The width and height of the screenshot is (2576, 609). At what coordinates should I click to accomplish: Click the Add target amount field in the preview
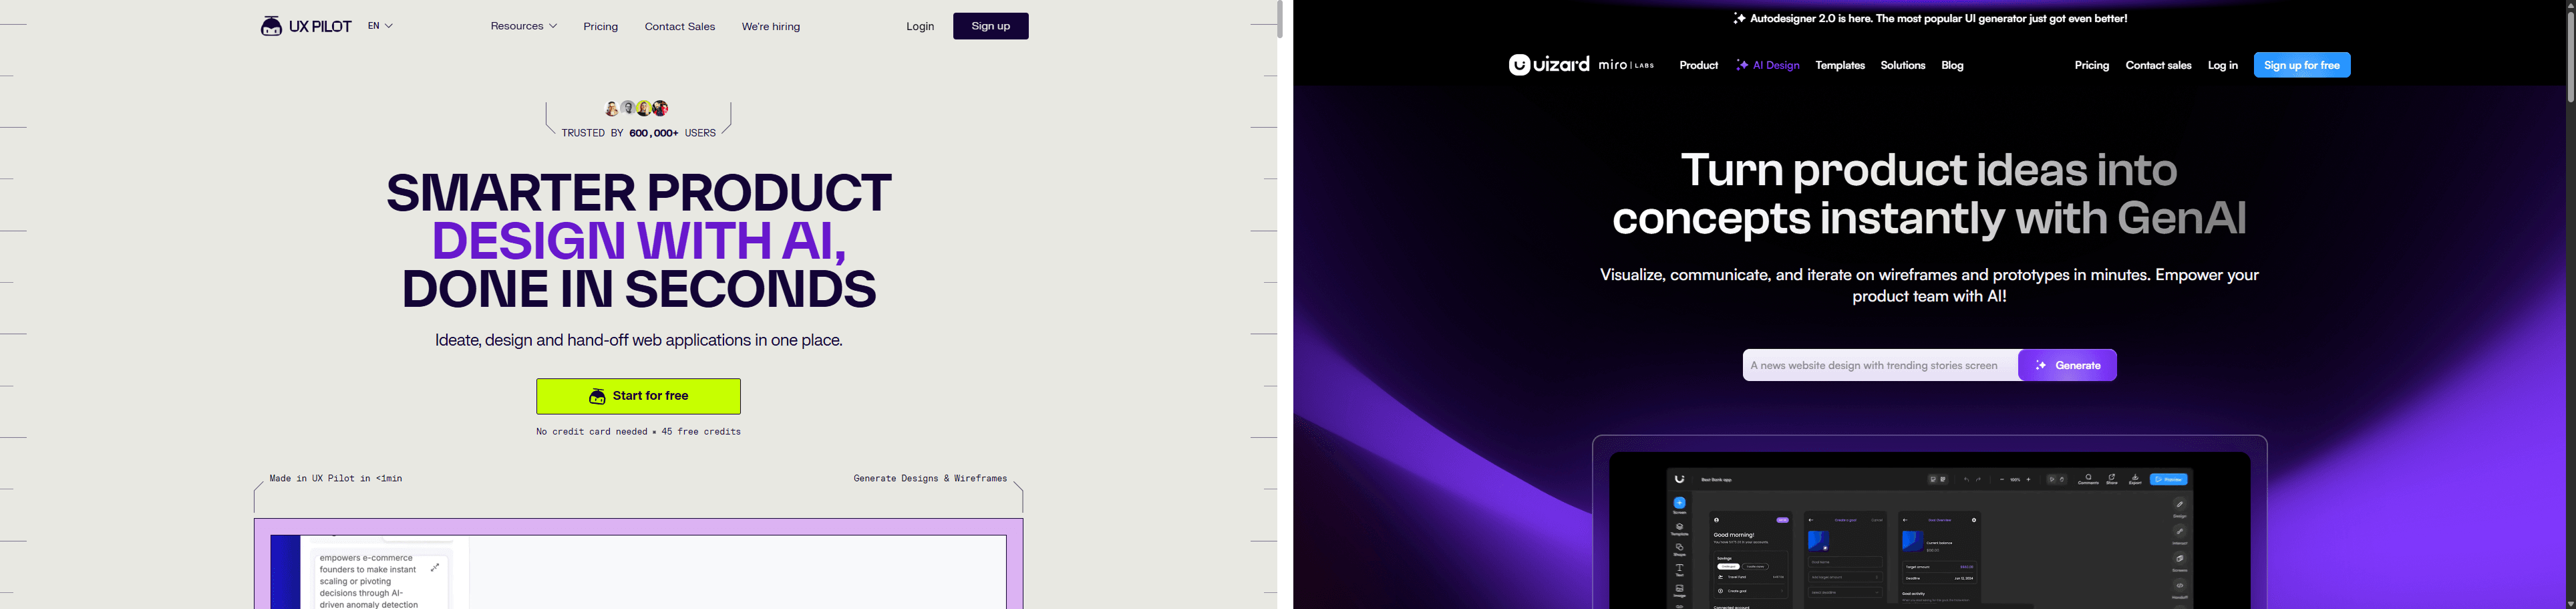tap(1845, 577)
